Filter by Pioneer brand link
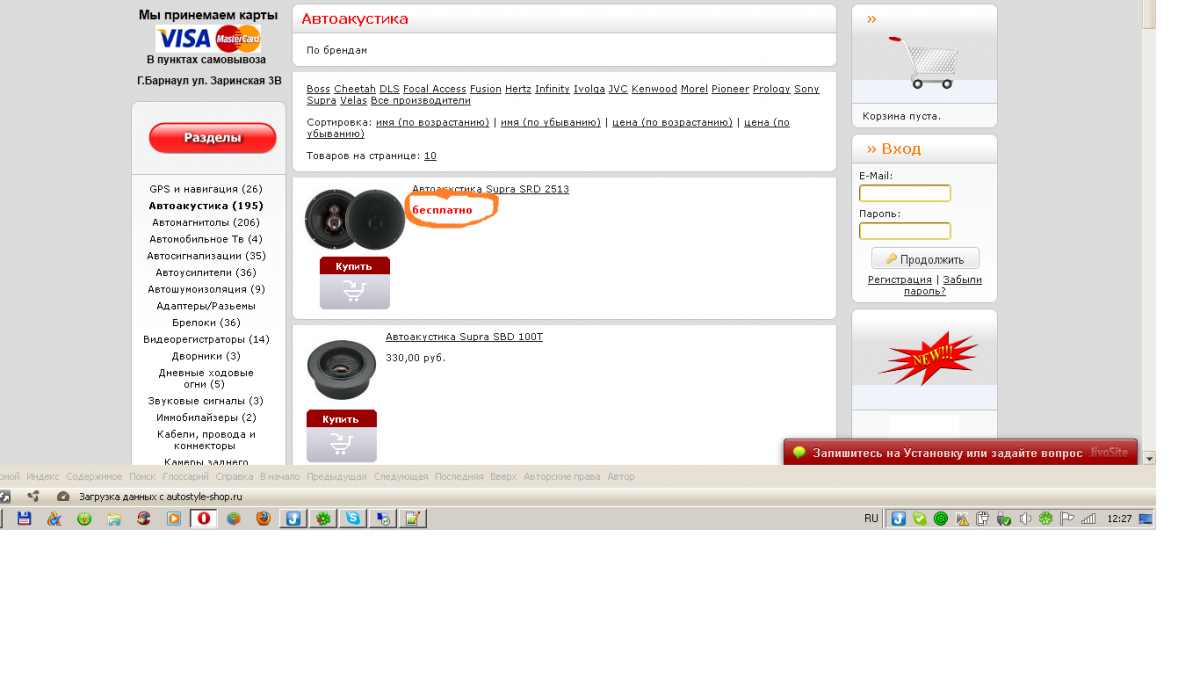Viewport: 1200px width, 675px height. coord(730,89)
